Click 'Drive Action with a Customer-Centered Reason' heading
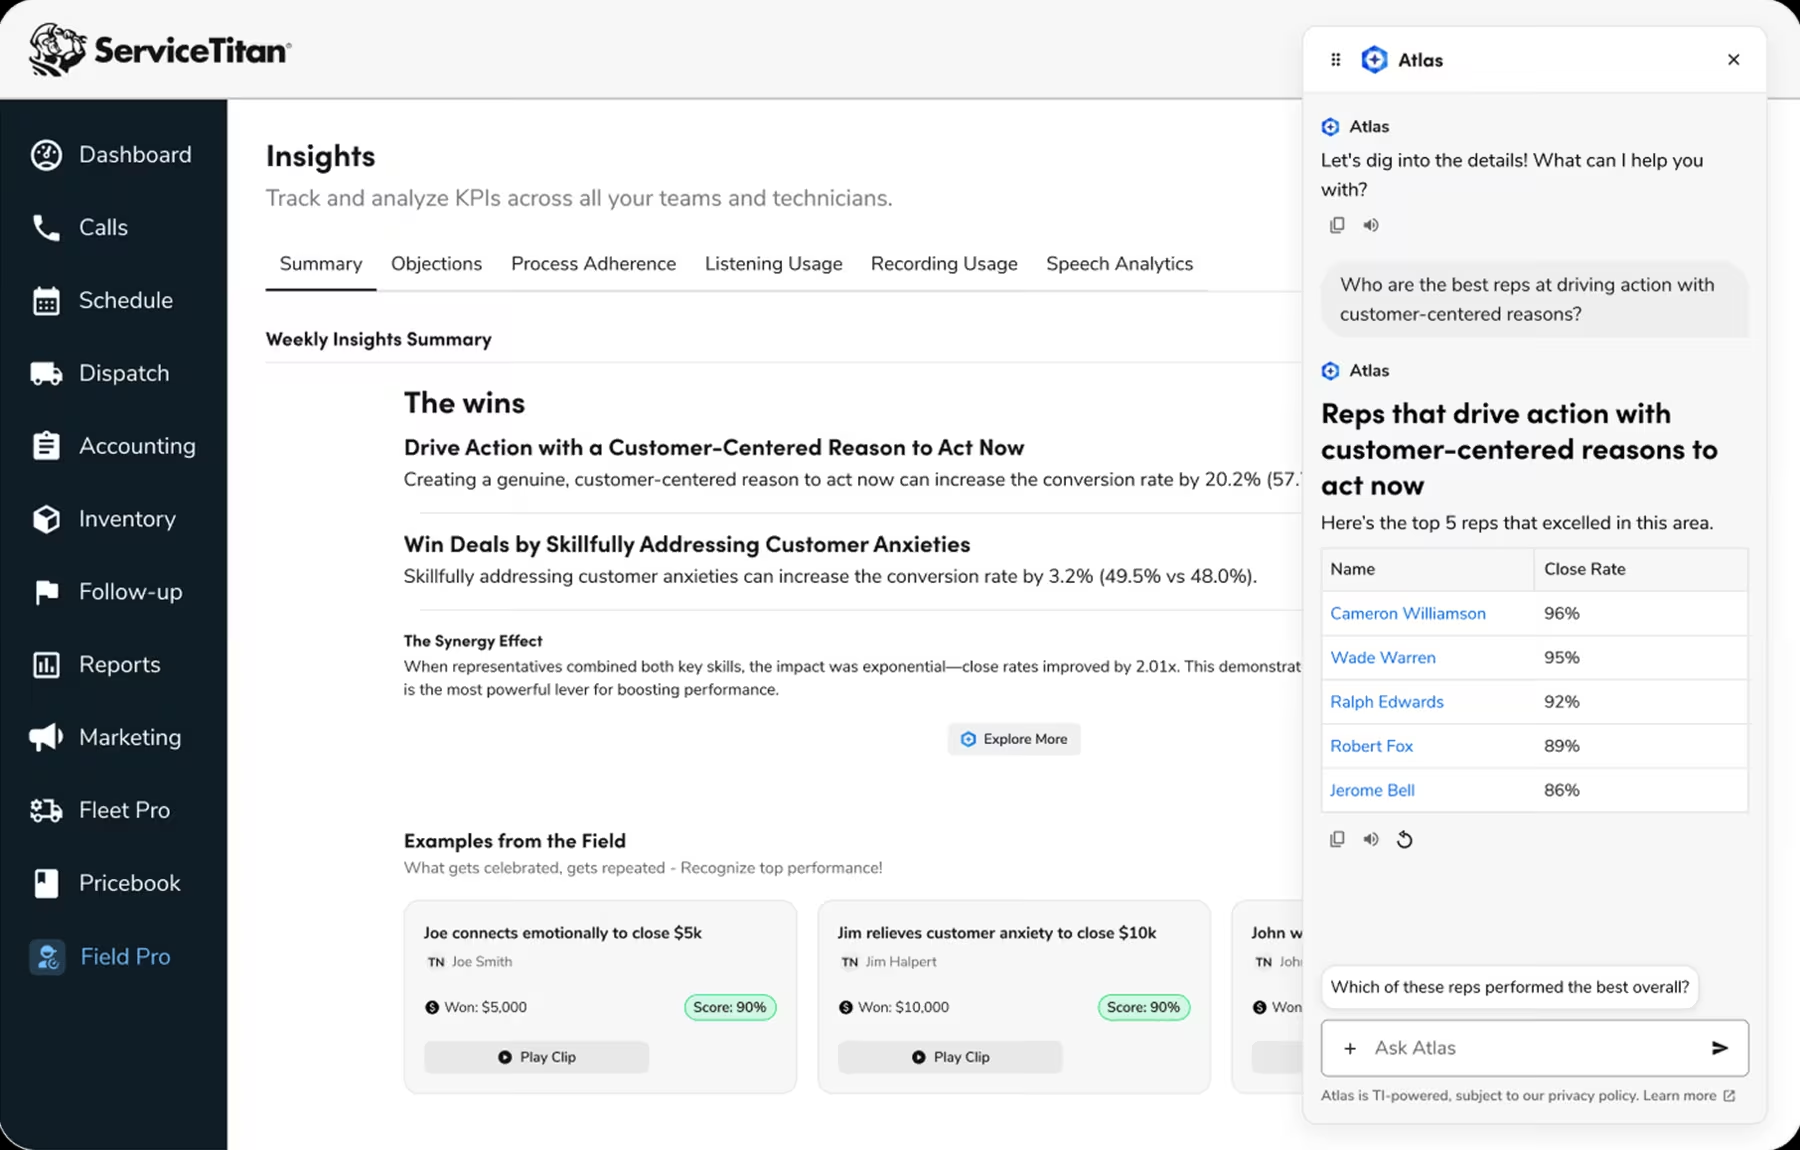1800x1150 pixels. [x=714, y=447]
